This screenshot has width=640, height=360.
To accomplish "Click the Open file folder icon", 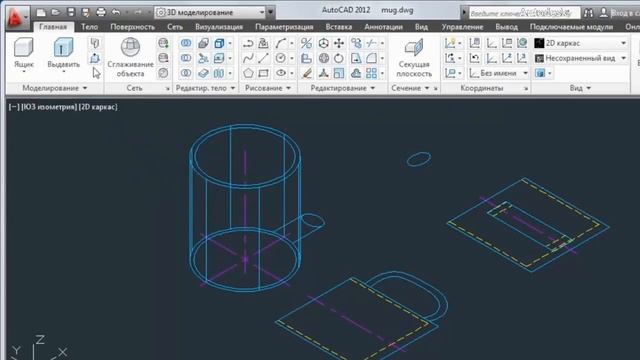I will point(56,13).
